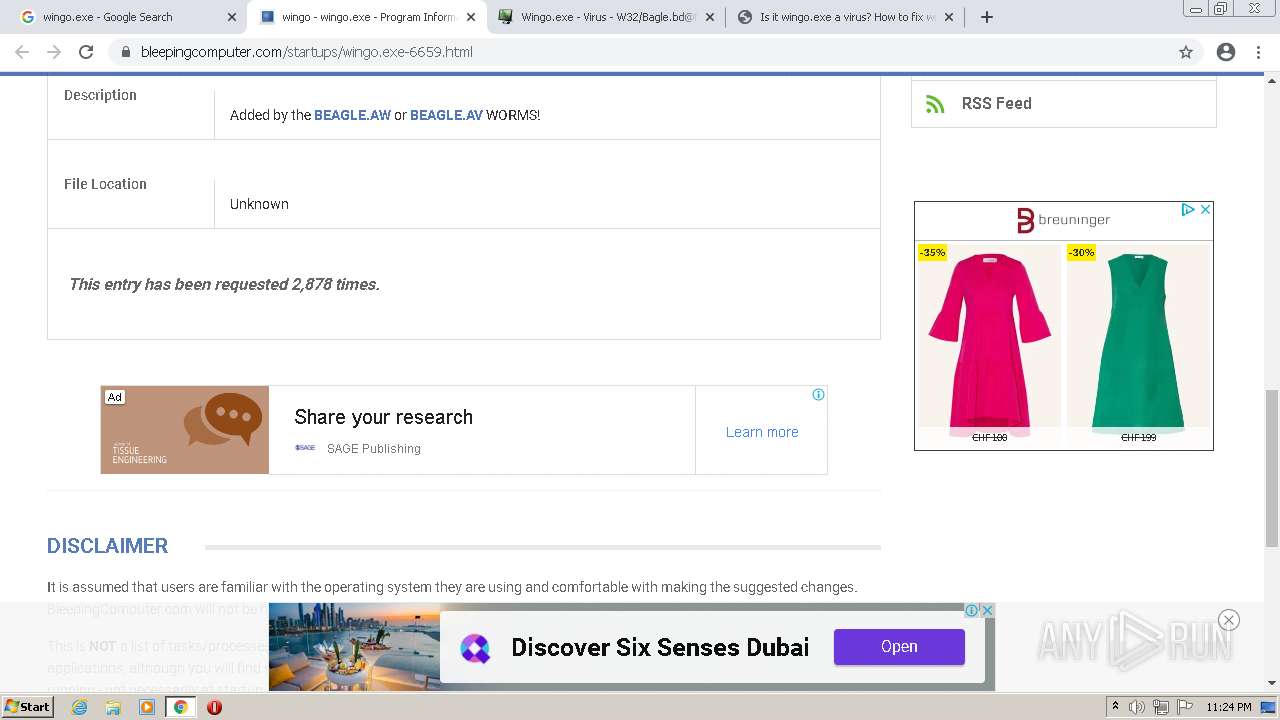Select the wingo.exe Program Information tab
The image size is (1280, 720).
(x=367, y=17)
